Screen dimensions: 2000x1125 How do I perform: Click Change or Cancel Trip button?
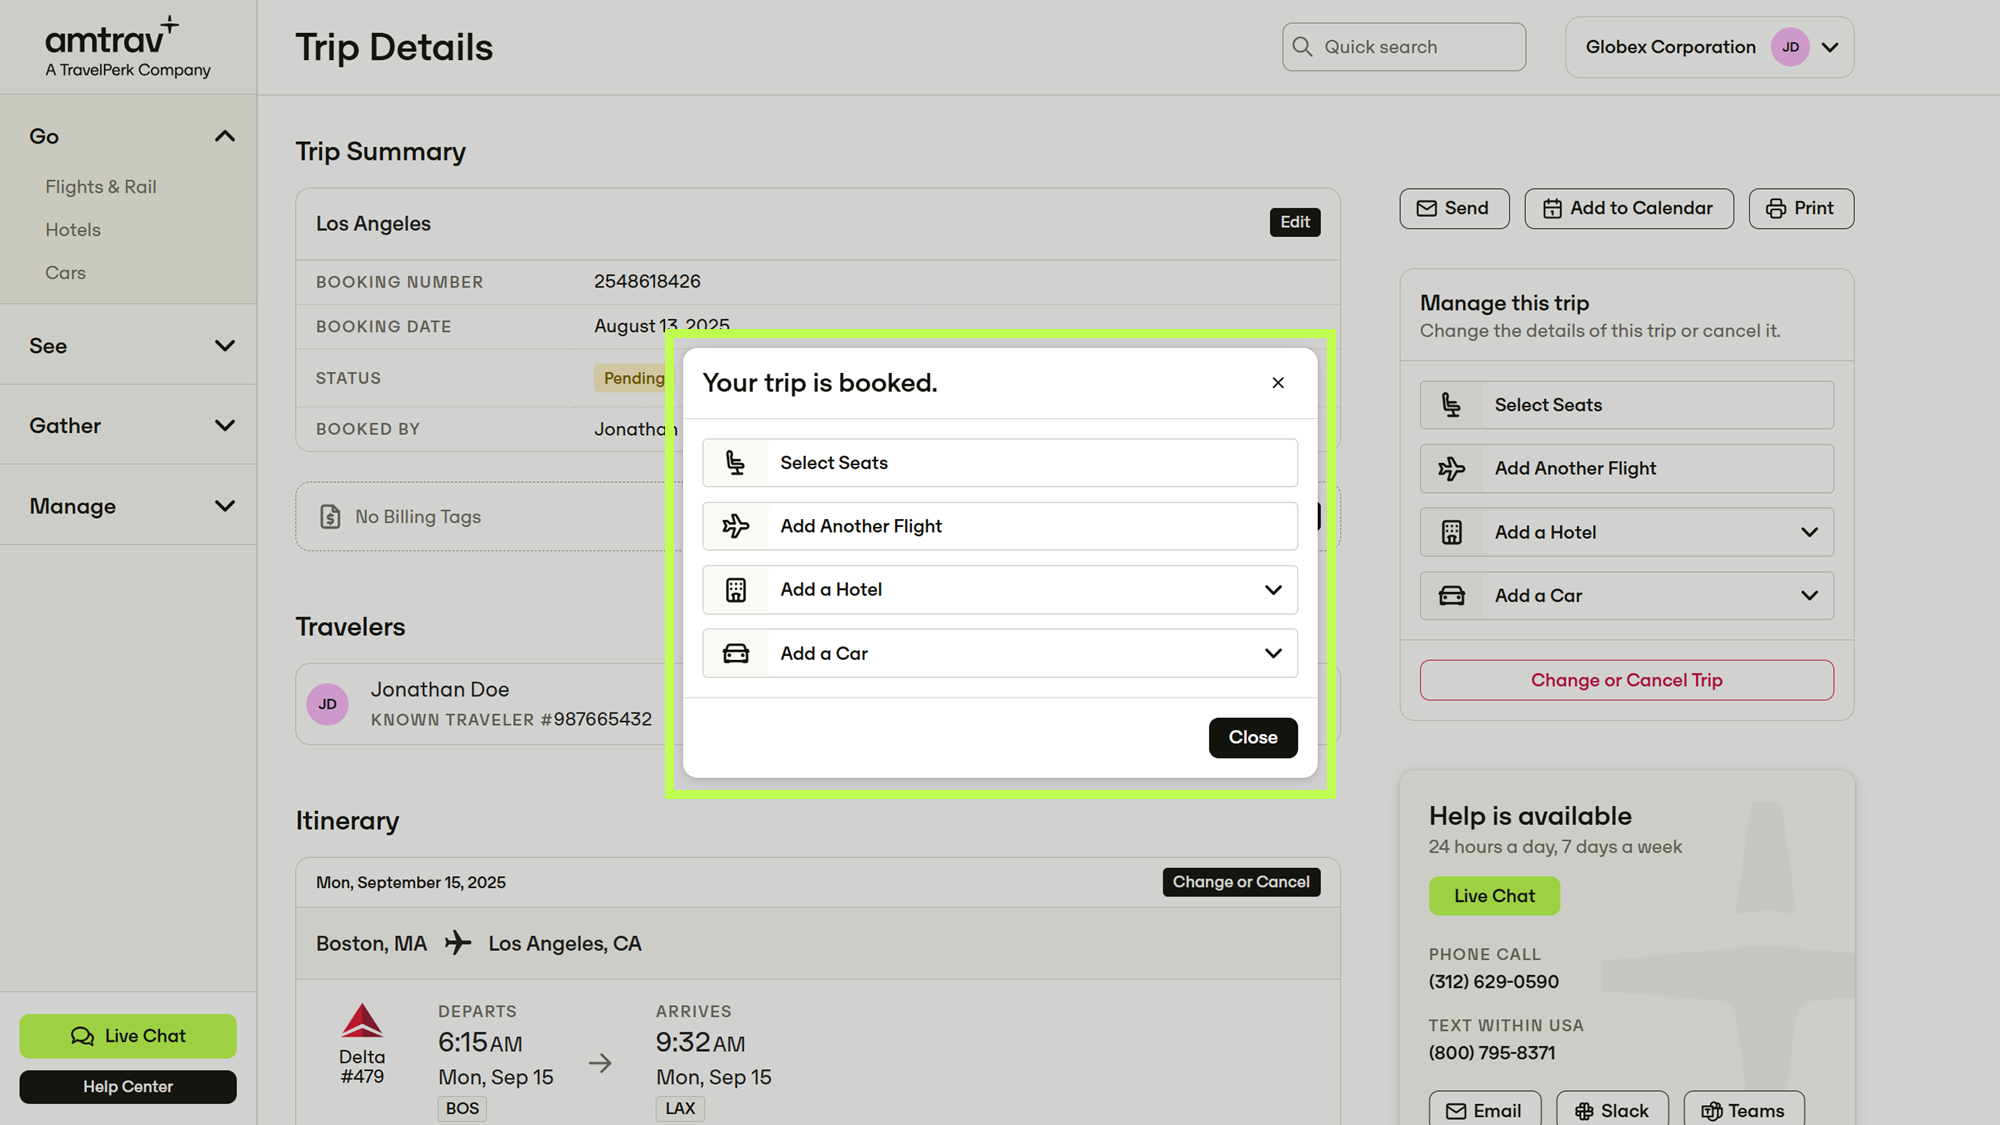click(1627, 680)
